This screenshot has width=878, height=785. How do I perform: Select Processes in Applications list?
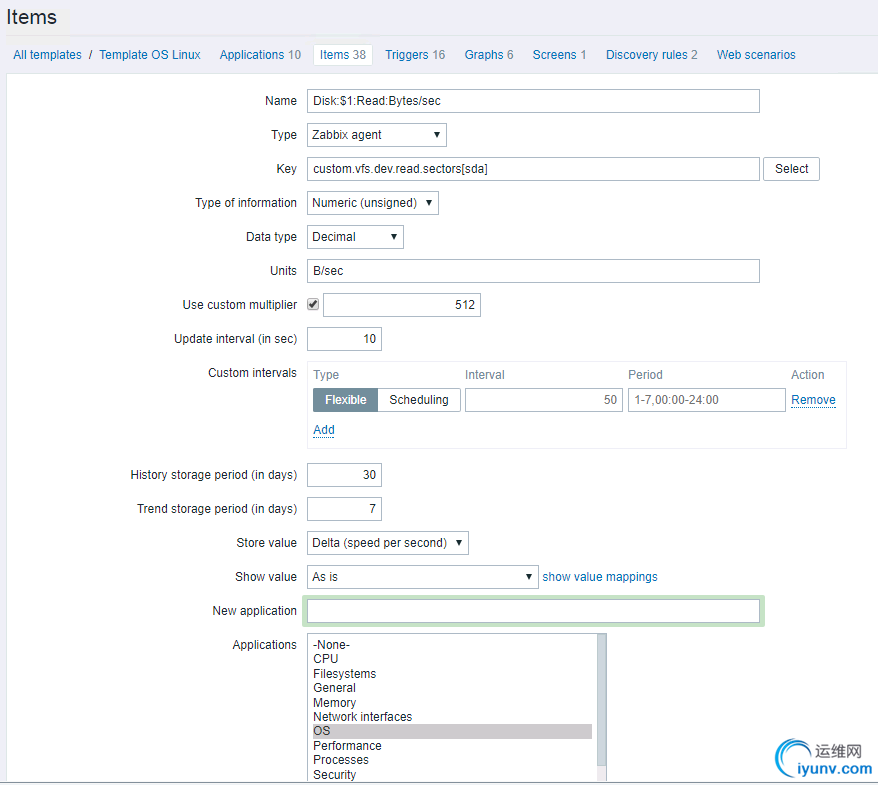(452, 760)
